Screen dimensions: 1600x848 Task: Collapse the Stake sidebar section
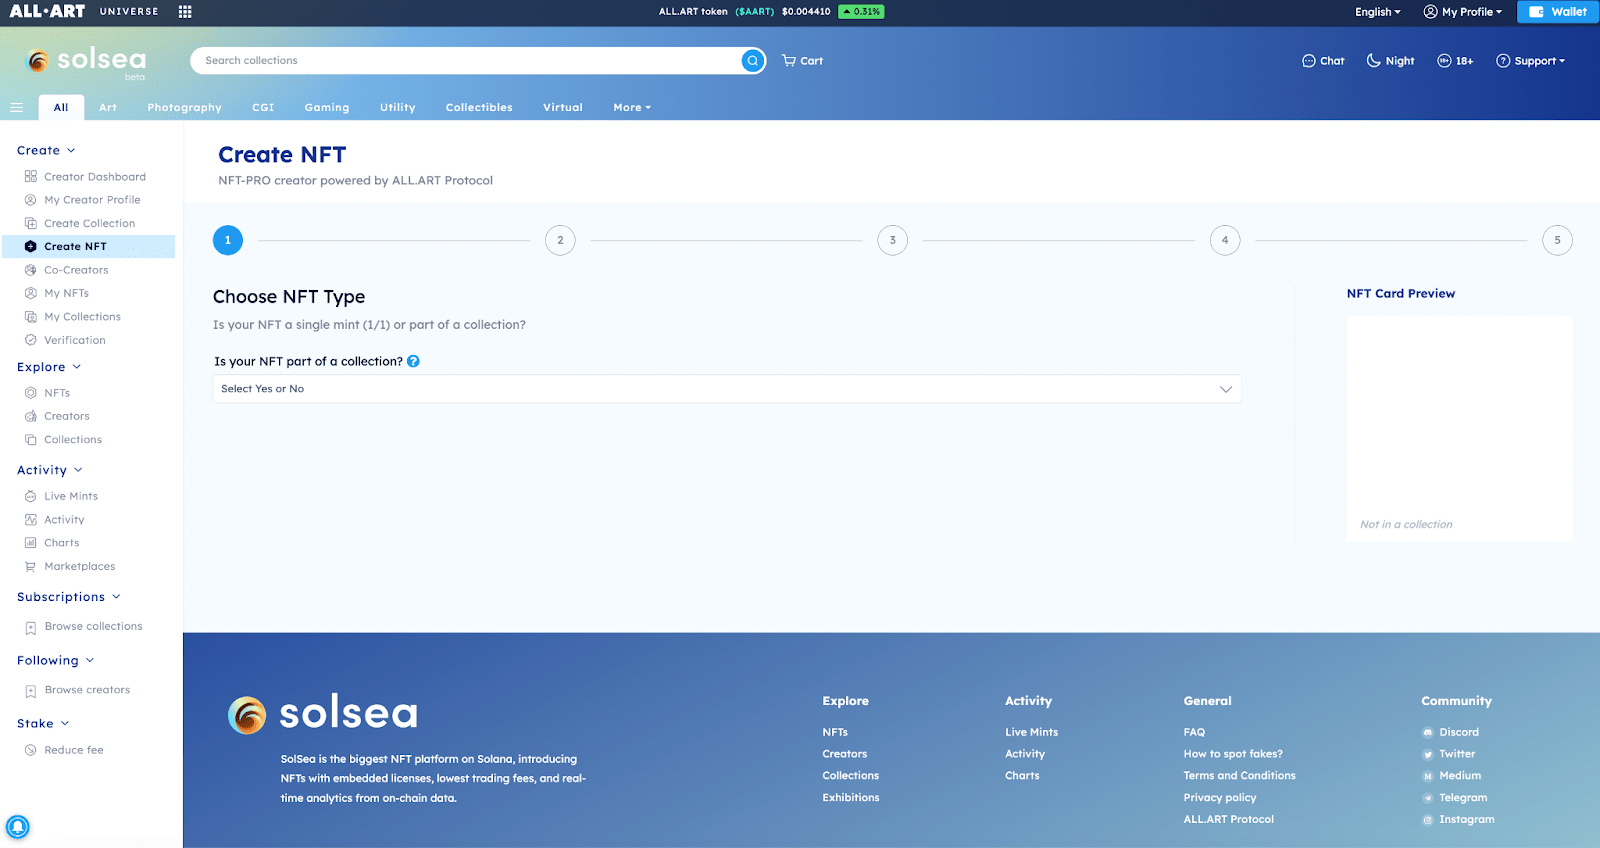click(43, 723)
